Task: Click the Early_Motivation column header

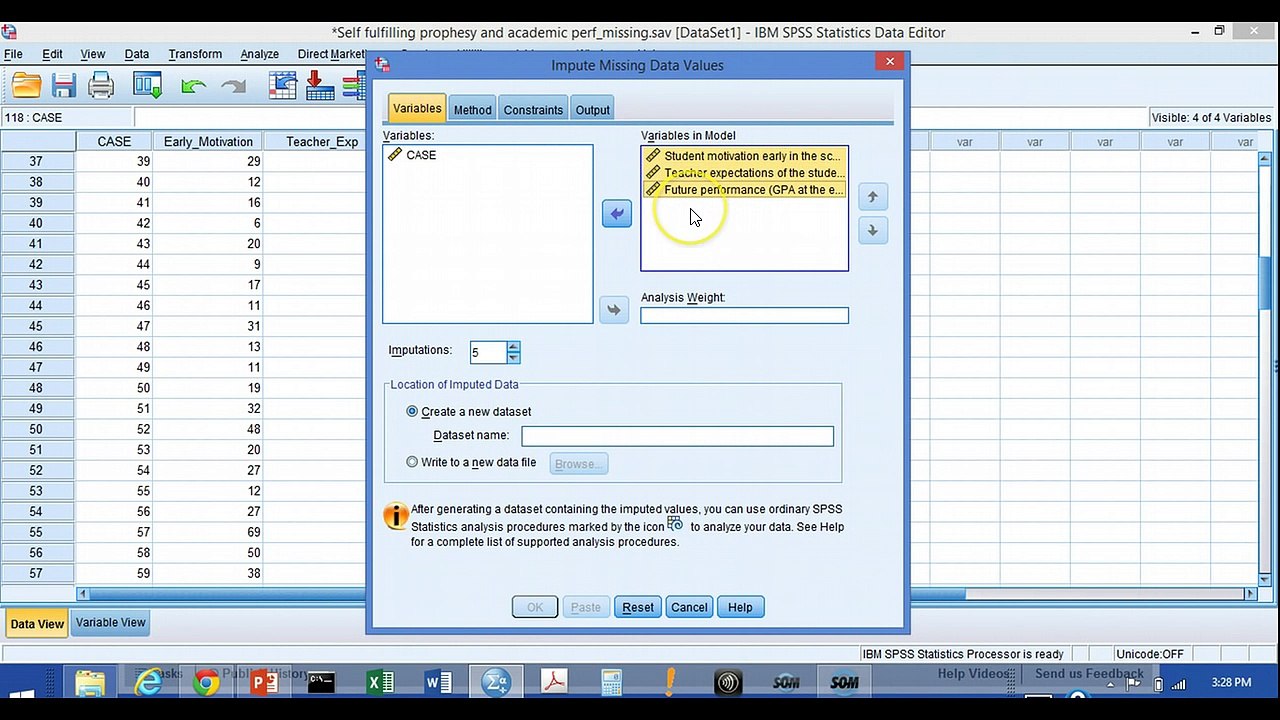Action: coord(208,141)
